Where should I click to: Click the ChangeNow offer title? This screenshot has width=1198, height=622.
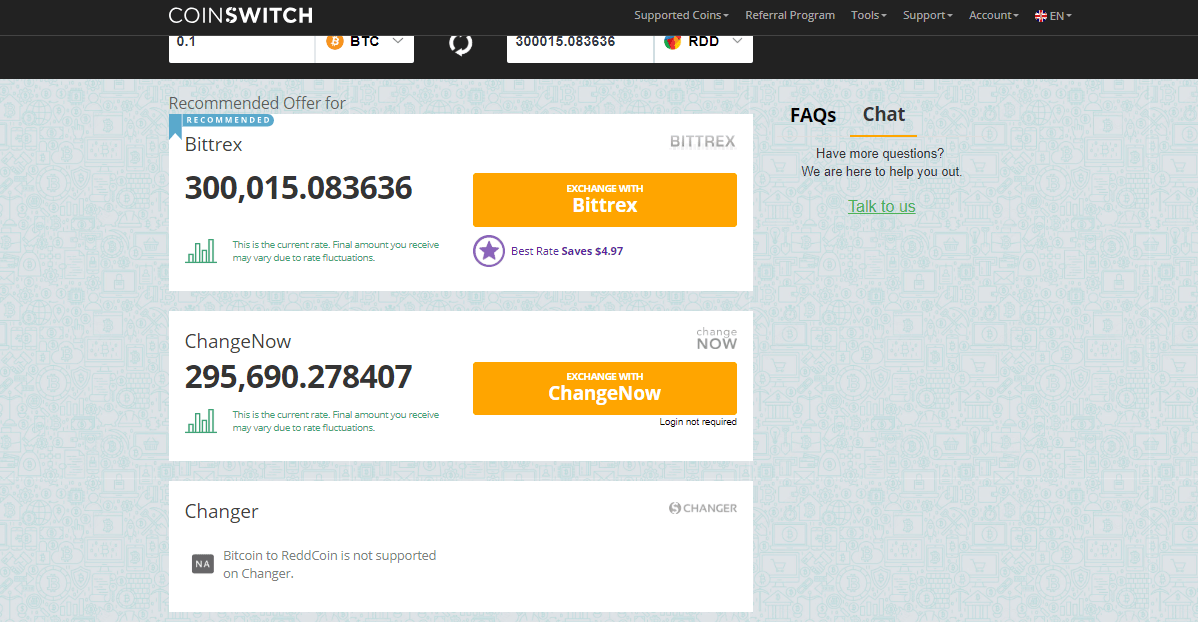(x=238, y=342)
